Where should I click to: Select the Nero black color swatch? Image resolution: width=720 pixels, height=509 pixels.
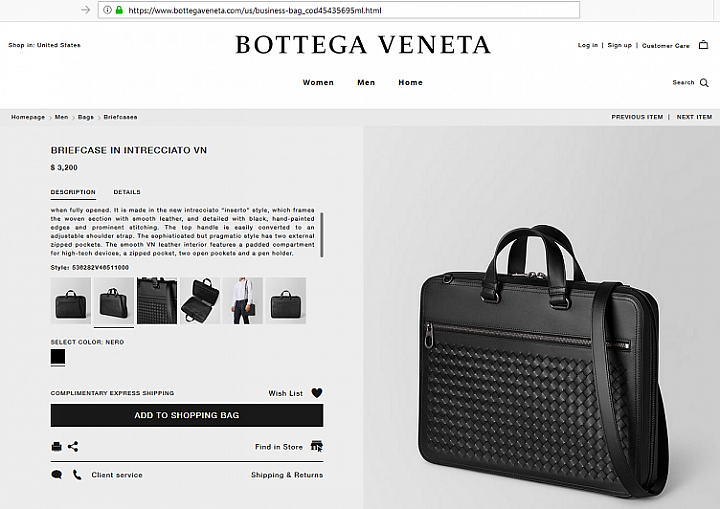[x=58, y=356]
